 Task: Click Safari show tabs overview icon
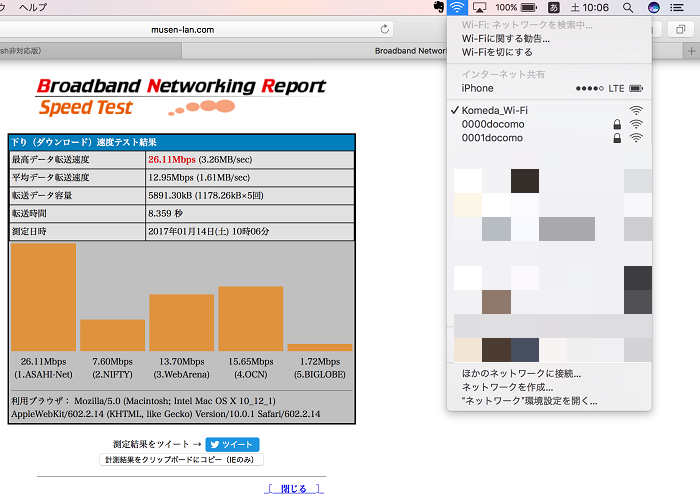[x=680, y=29]
